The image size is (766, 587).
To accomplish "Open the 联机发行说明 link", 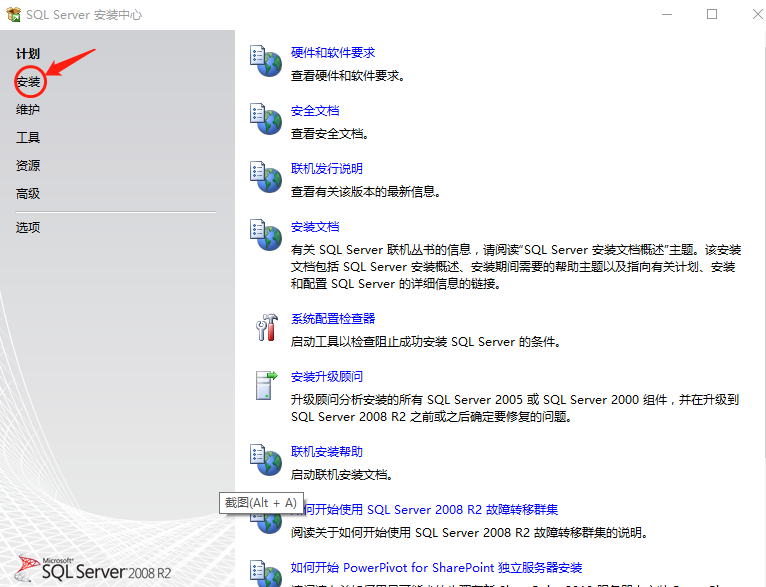I will click(x=327, y=169).
